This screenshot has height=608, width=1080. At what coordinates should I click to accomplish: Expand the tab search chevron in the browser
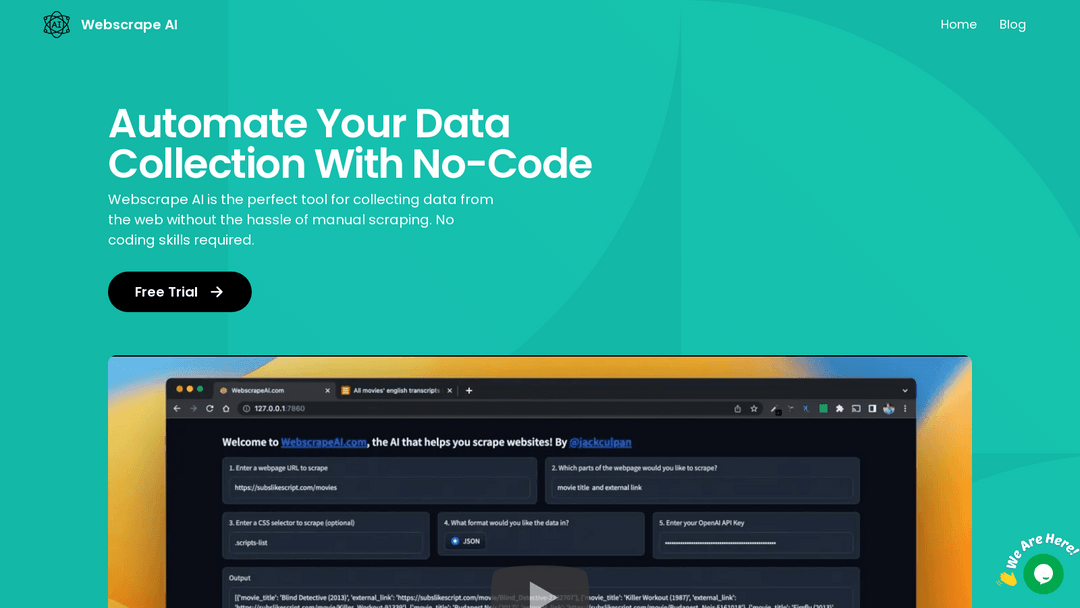(x=905, y=390)
